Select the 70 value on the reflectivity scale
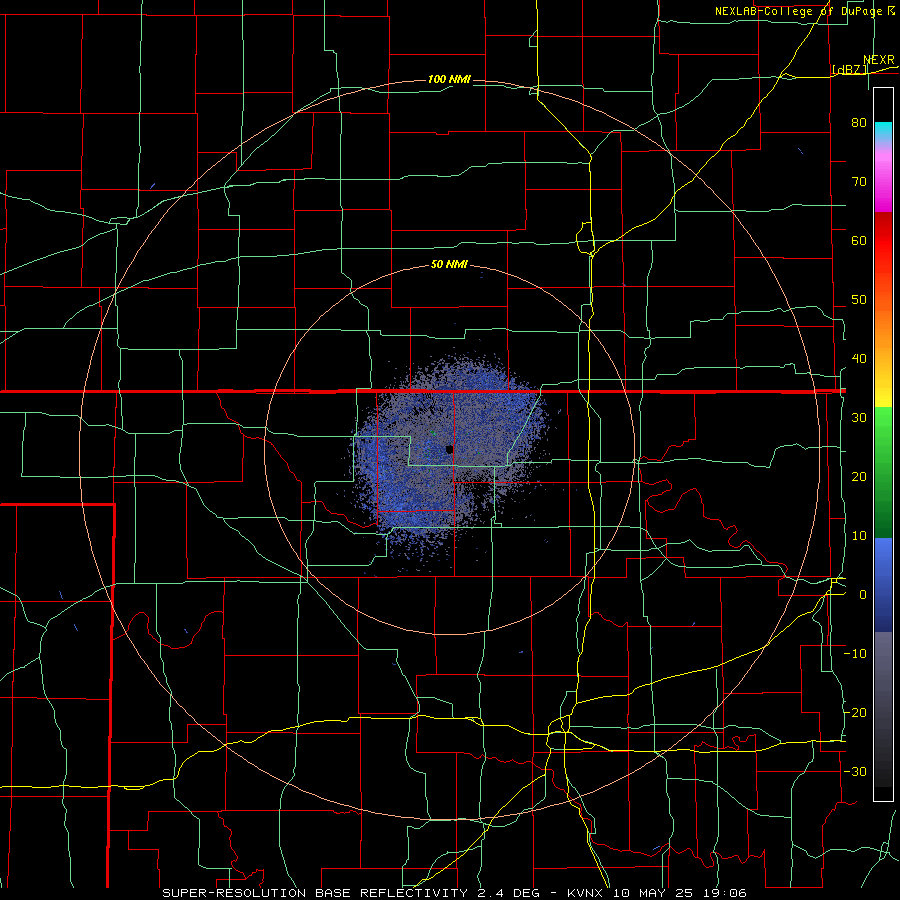900x900 pixels. tap(859, 181)
